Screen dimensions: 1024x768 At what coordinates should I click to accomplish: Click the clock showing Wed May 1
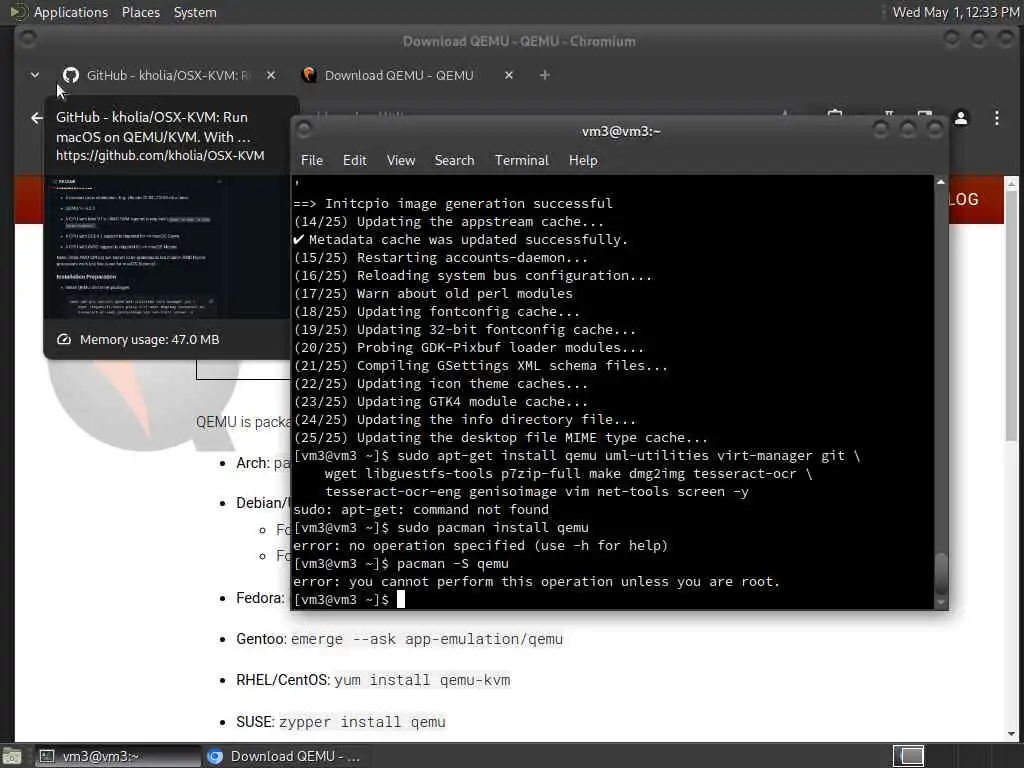click(955, 12)
